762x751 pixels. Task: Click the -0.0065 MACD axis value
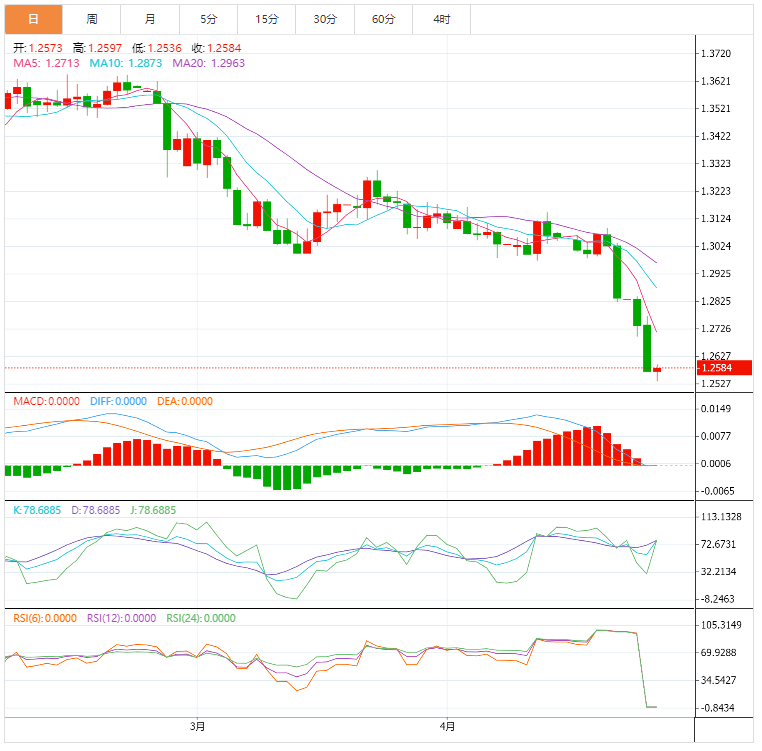click(x=717, y=491)
